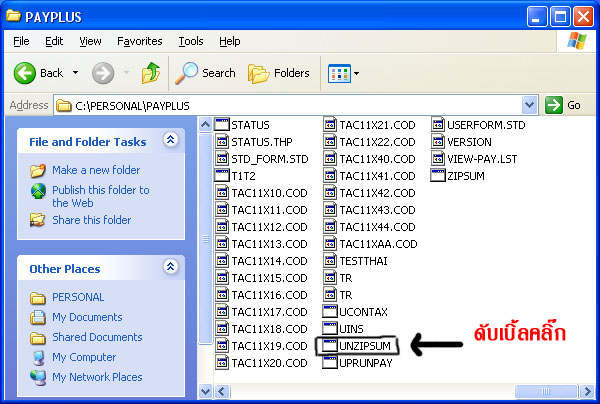Viewport: 600px width, 404px height.
Task: Select the STD_FORM.STD file icon
Action: (222, 158)
